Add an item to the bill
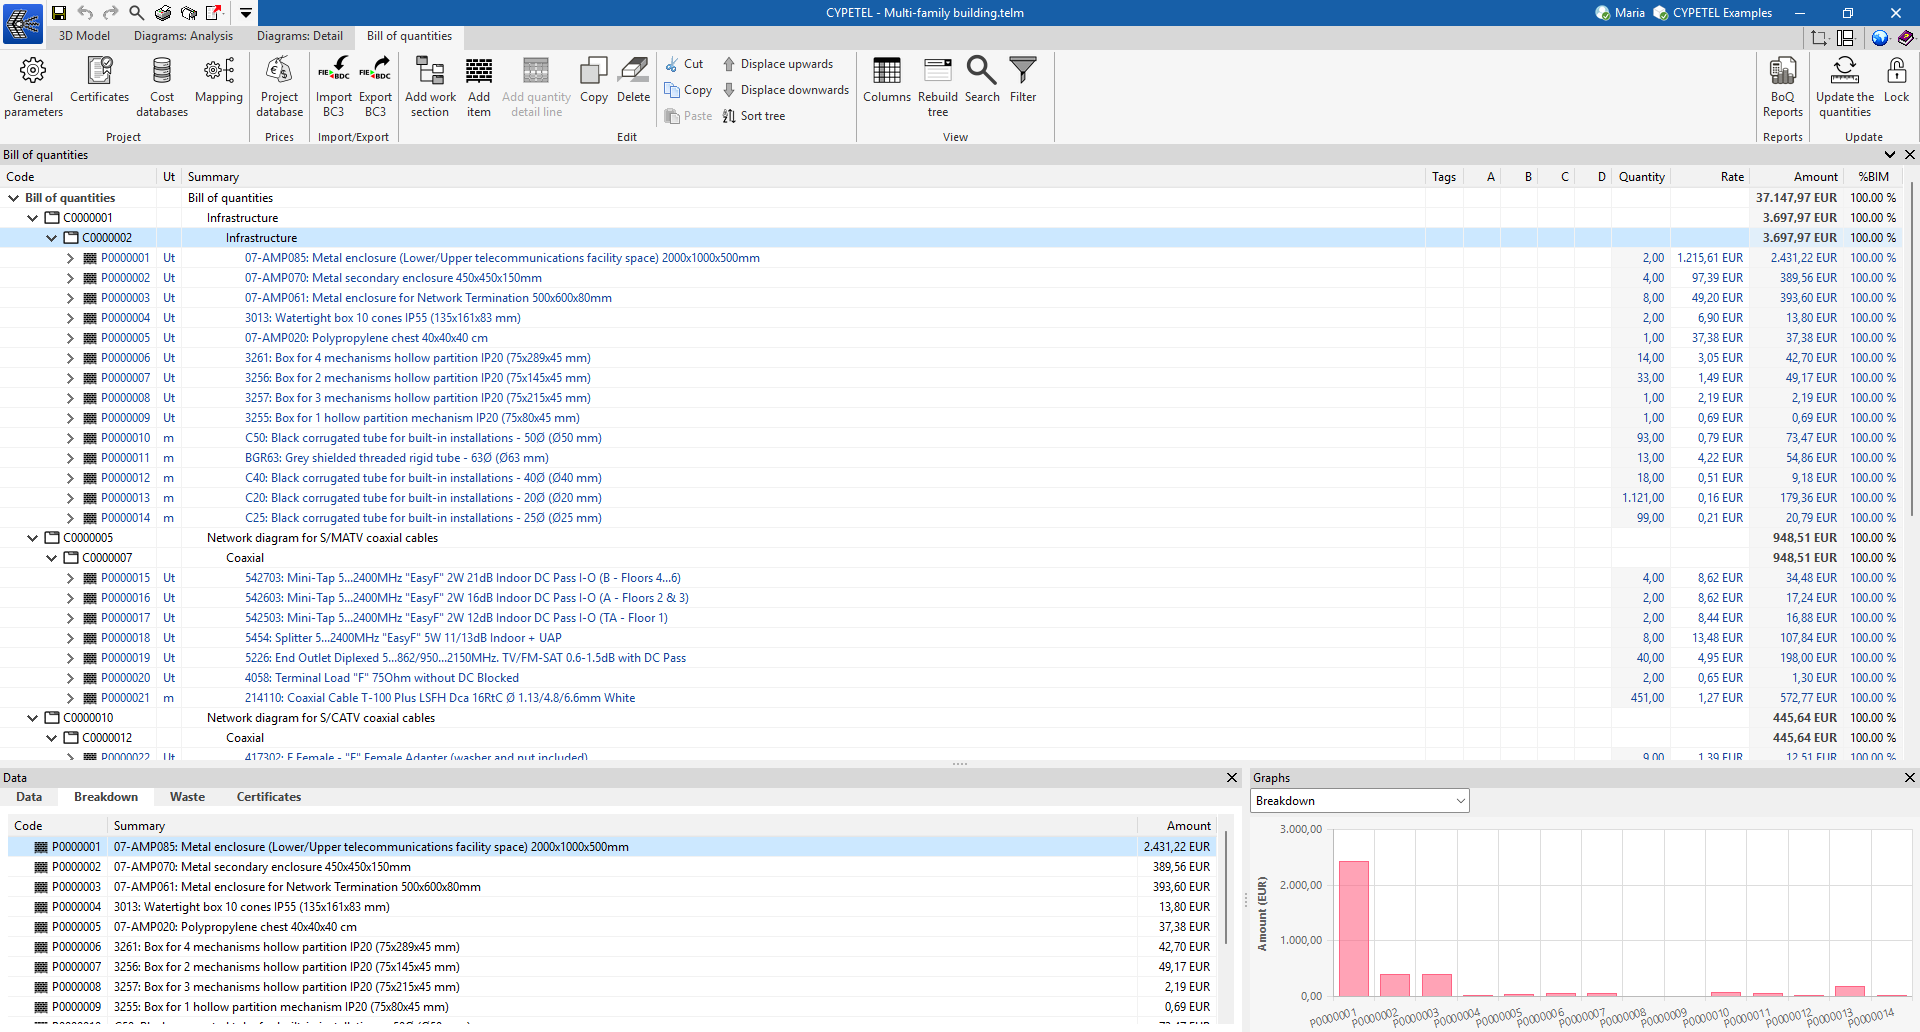Image resolution: width=1920 pixels, height=1032 pixels. click(479, 86)
